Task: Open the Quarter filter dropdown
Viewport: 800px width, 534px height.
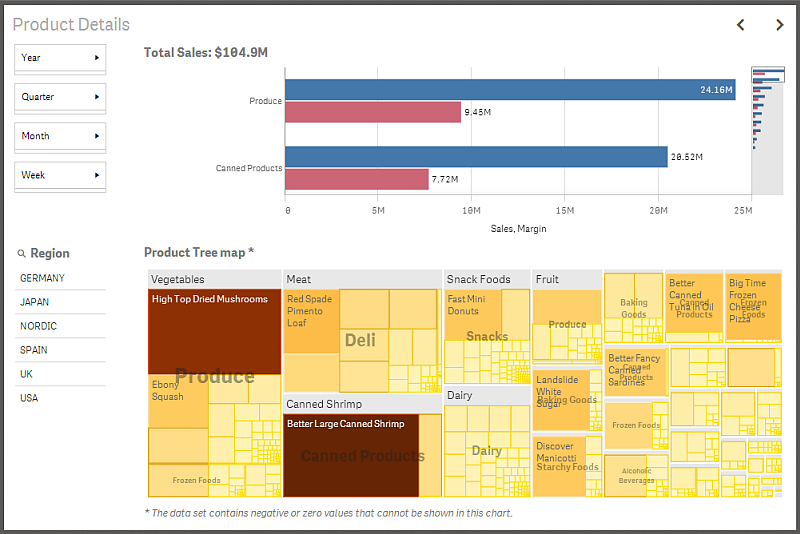Action: (60, 97)
